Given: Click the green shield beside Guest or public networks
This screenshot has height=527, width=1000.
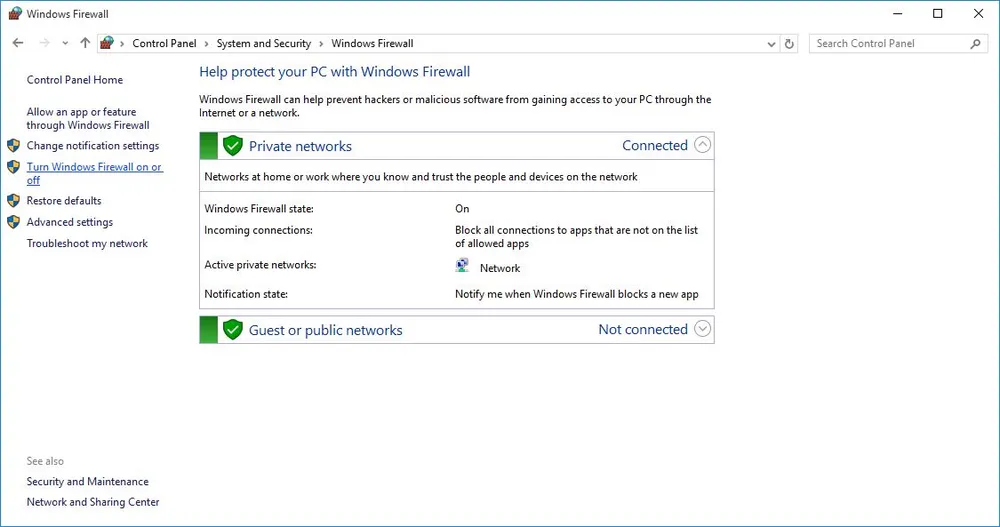Looking at the screenshot, I should 233,330.
